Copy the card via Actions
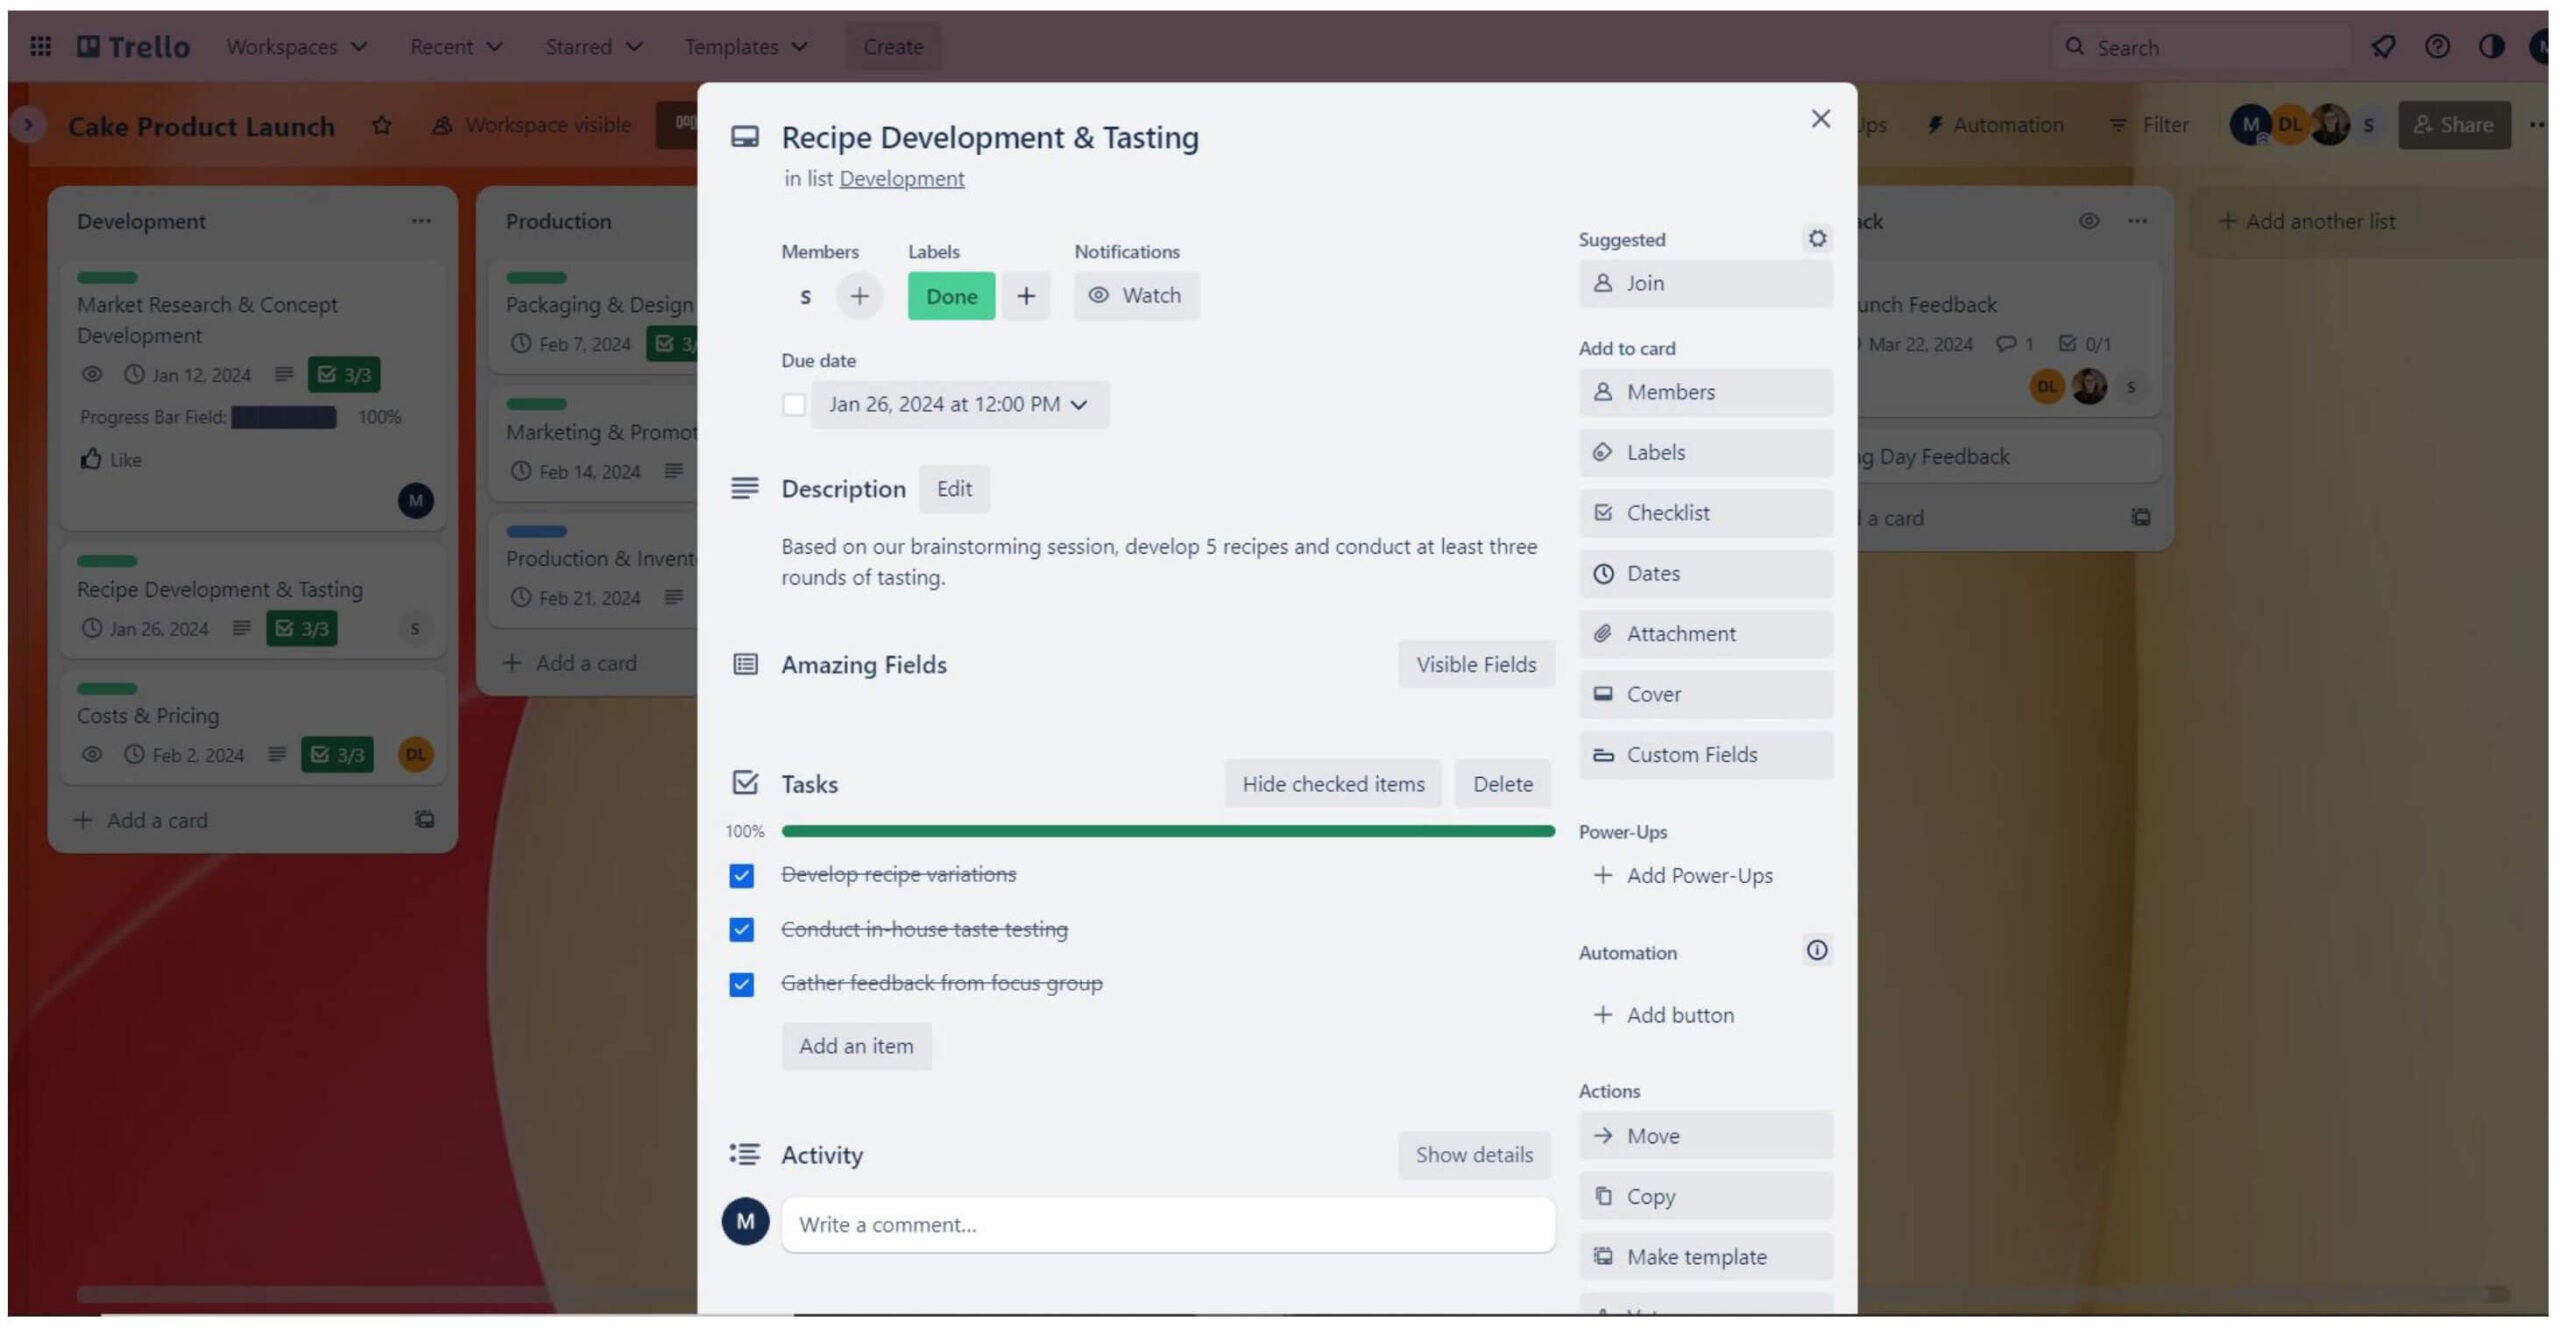This screenshot has height=1328, width=2560. [x=1705, y=1196]
